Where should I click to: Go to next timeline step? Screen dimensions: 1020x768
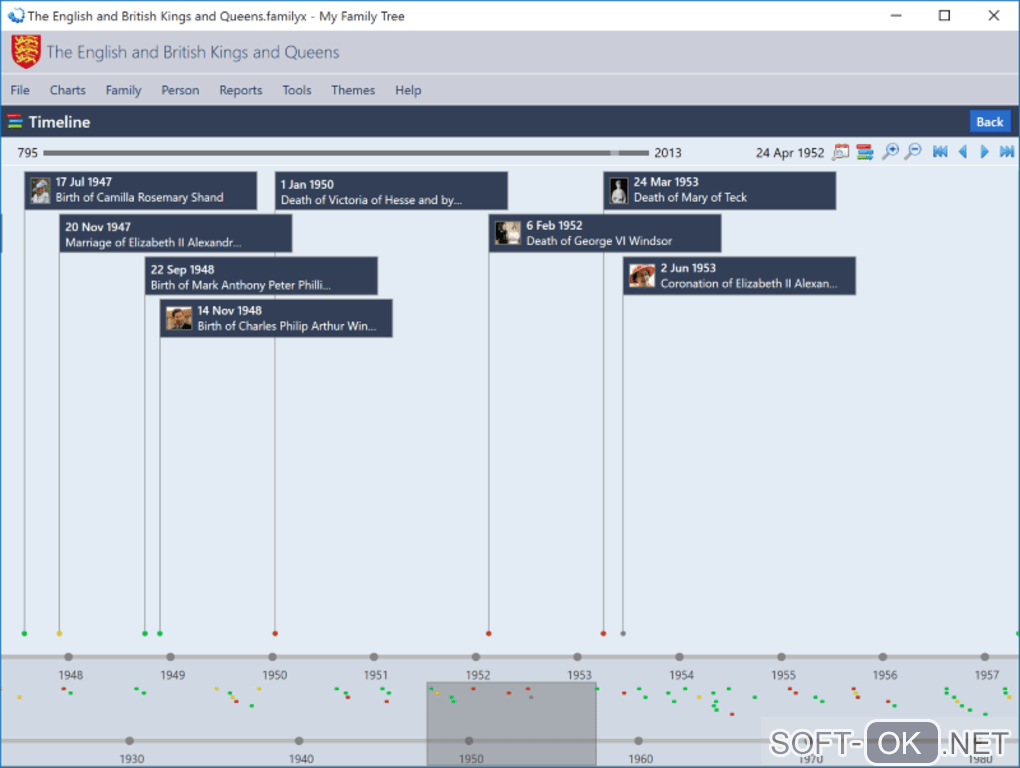[x=984, y=152]
